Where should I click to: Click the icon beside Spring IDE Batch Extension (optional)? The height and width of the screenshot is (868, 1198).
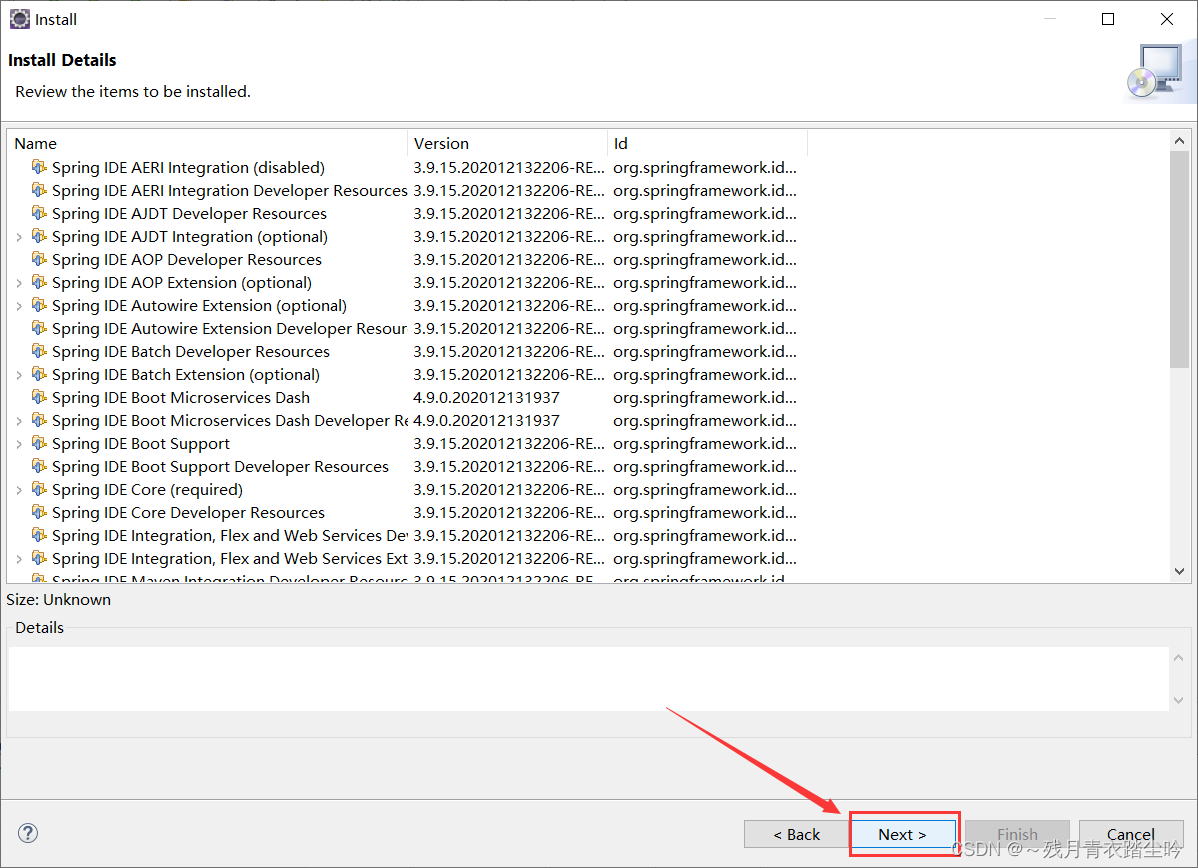tap(39, 374)
